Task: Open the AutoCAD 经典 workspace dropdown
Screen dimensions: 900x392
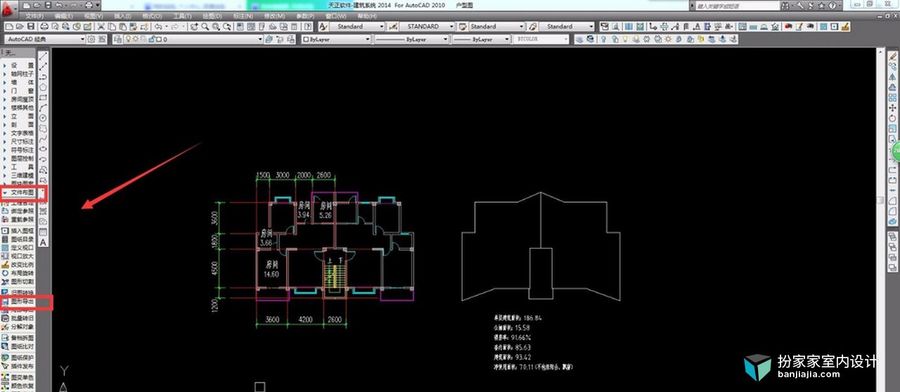Action: (45, 39)
